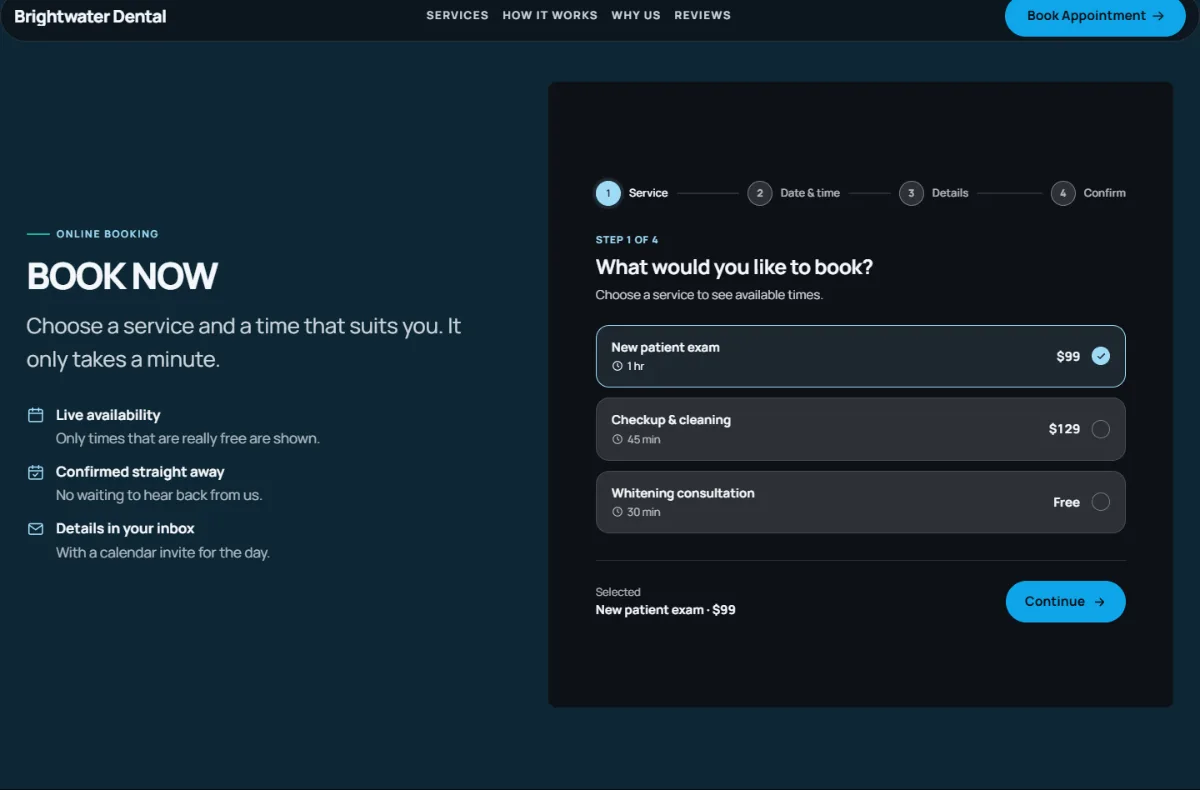Open the Why Us nav item
Screen dimensions: 1200x790
click(x=636, y=15)
